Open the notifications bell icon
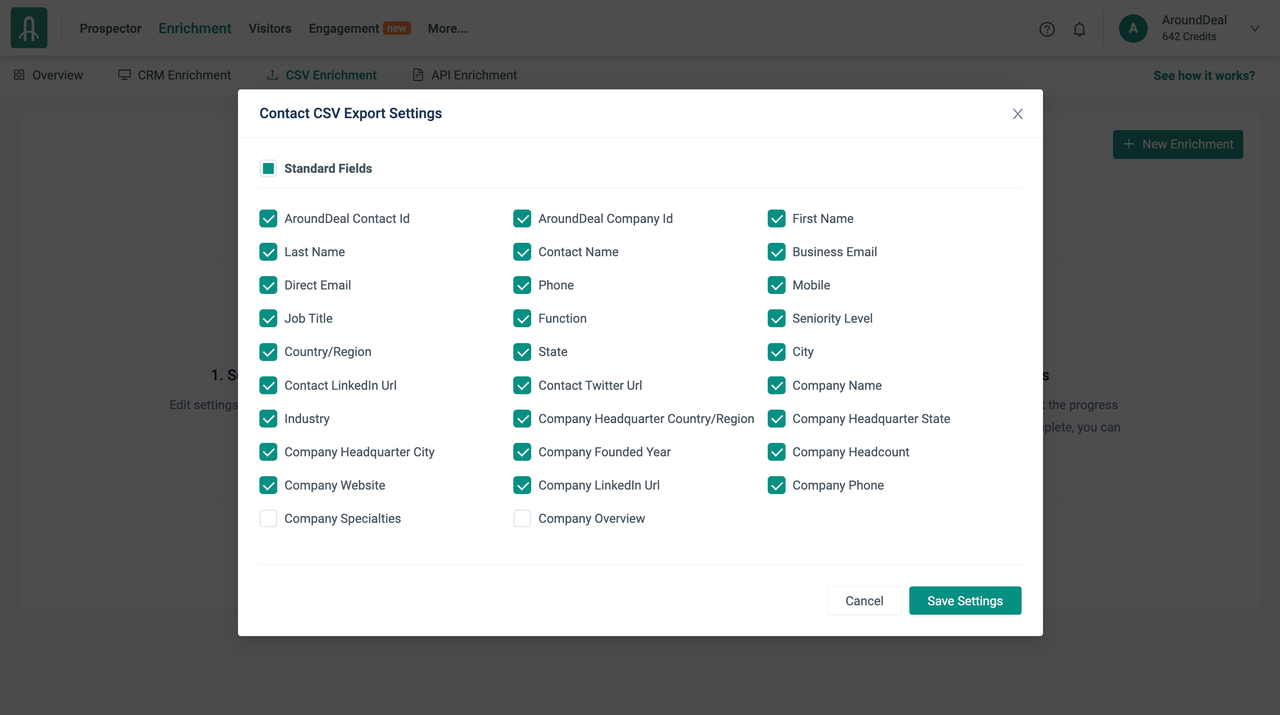 point(1079,29)
